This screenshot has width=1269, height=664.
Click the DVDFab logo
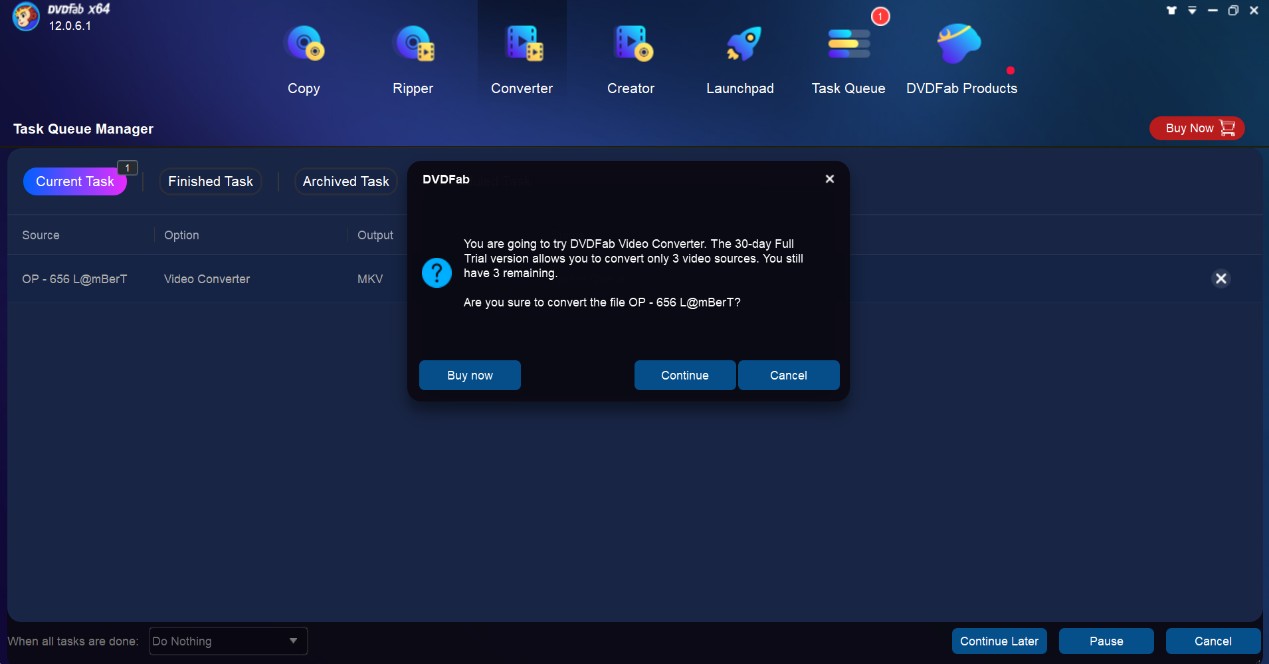[25, 16]
